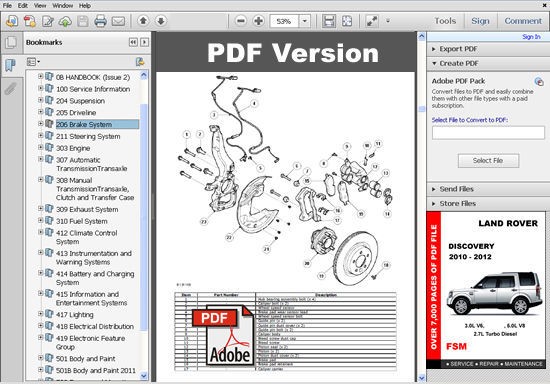Click the edit-document pencil toolbar icon
Screen dimensions: 550x384
[x=47, y=21]
